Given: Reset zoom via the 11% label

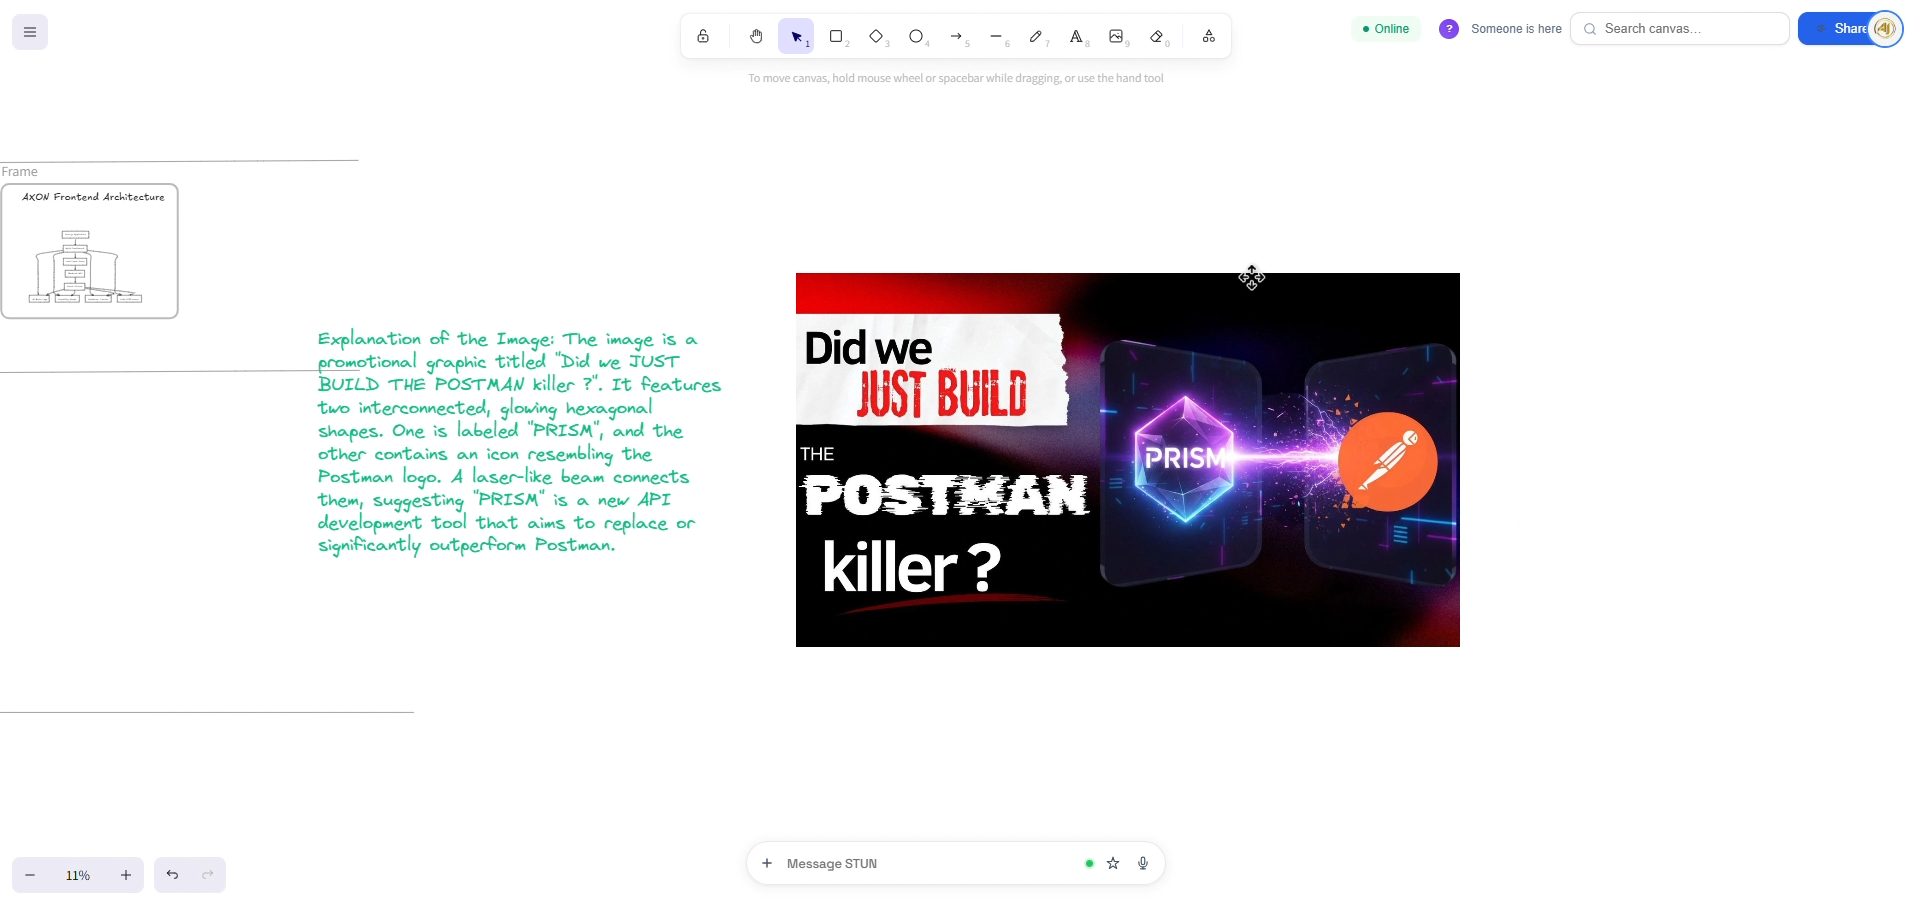Looking at the screenshot, I should [x=78, y=875].
